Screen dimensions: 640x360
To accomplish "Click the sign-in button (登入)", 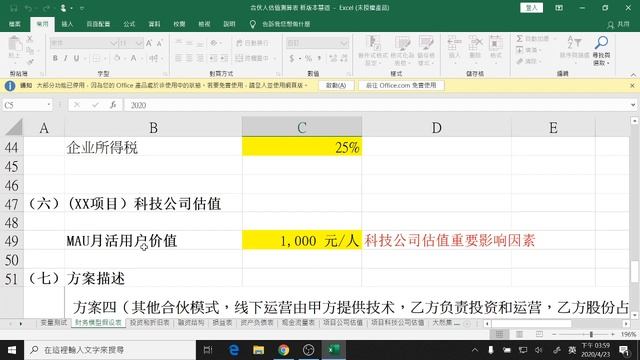I will coord(531,8).
